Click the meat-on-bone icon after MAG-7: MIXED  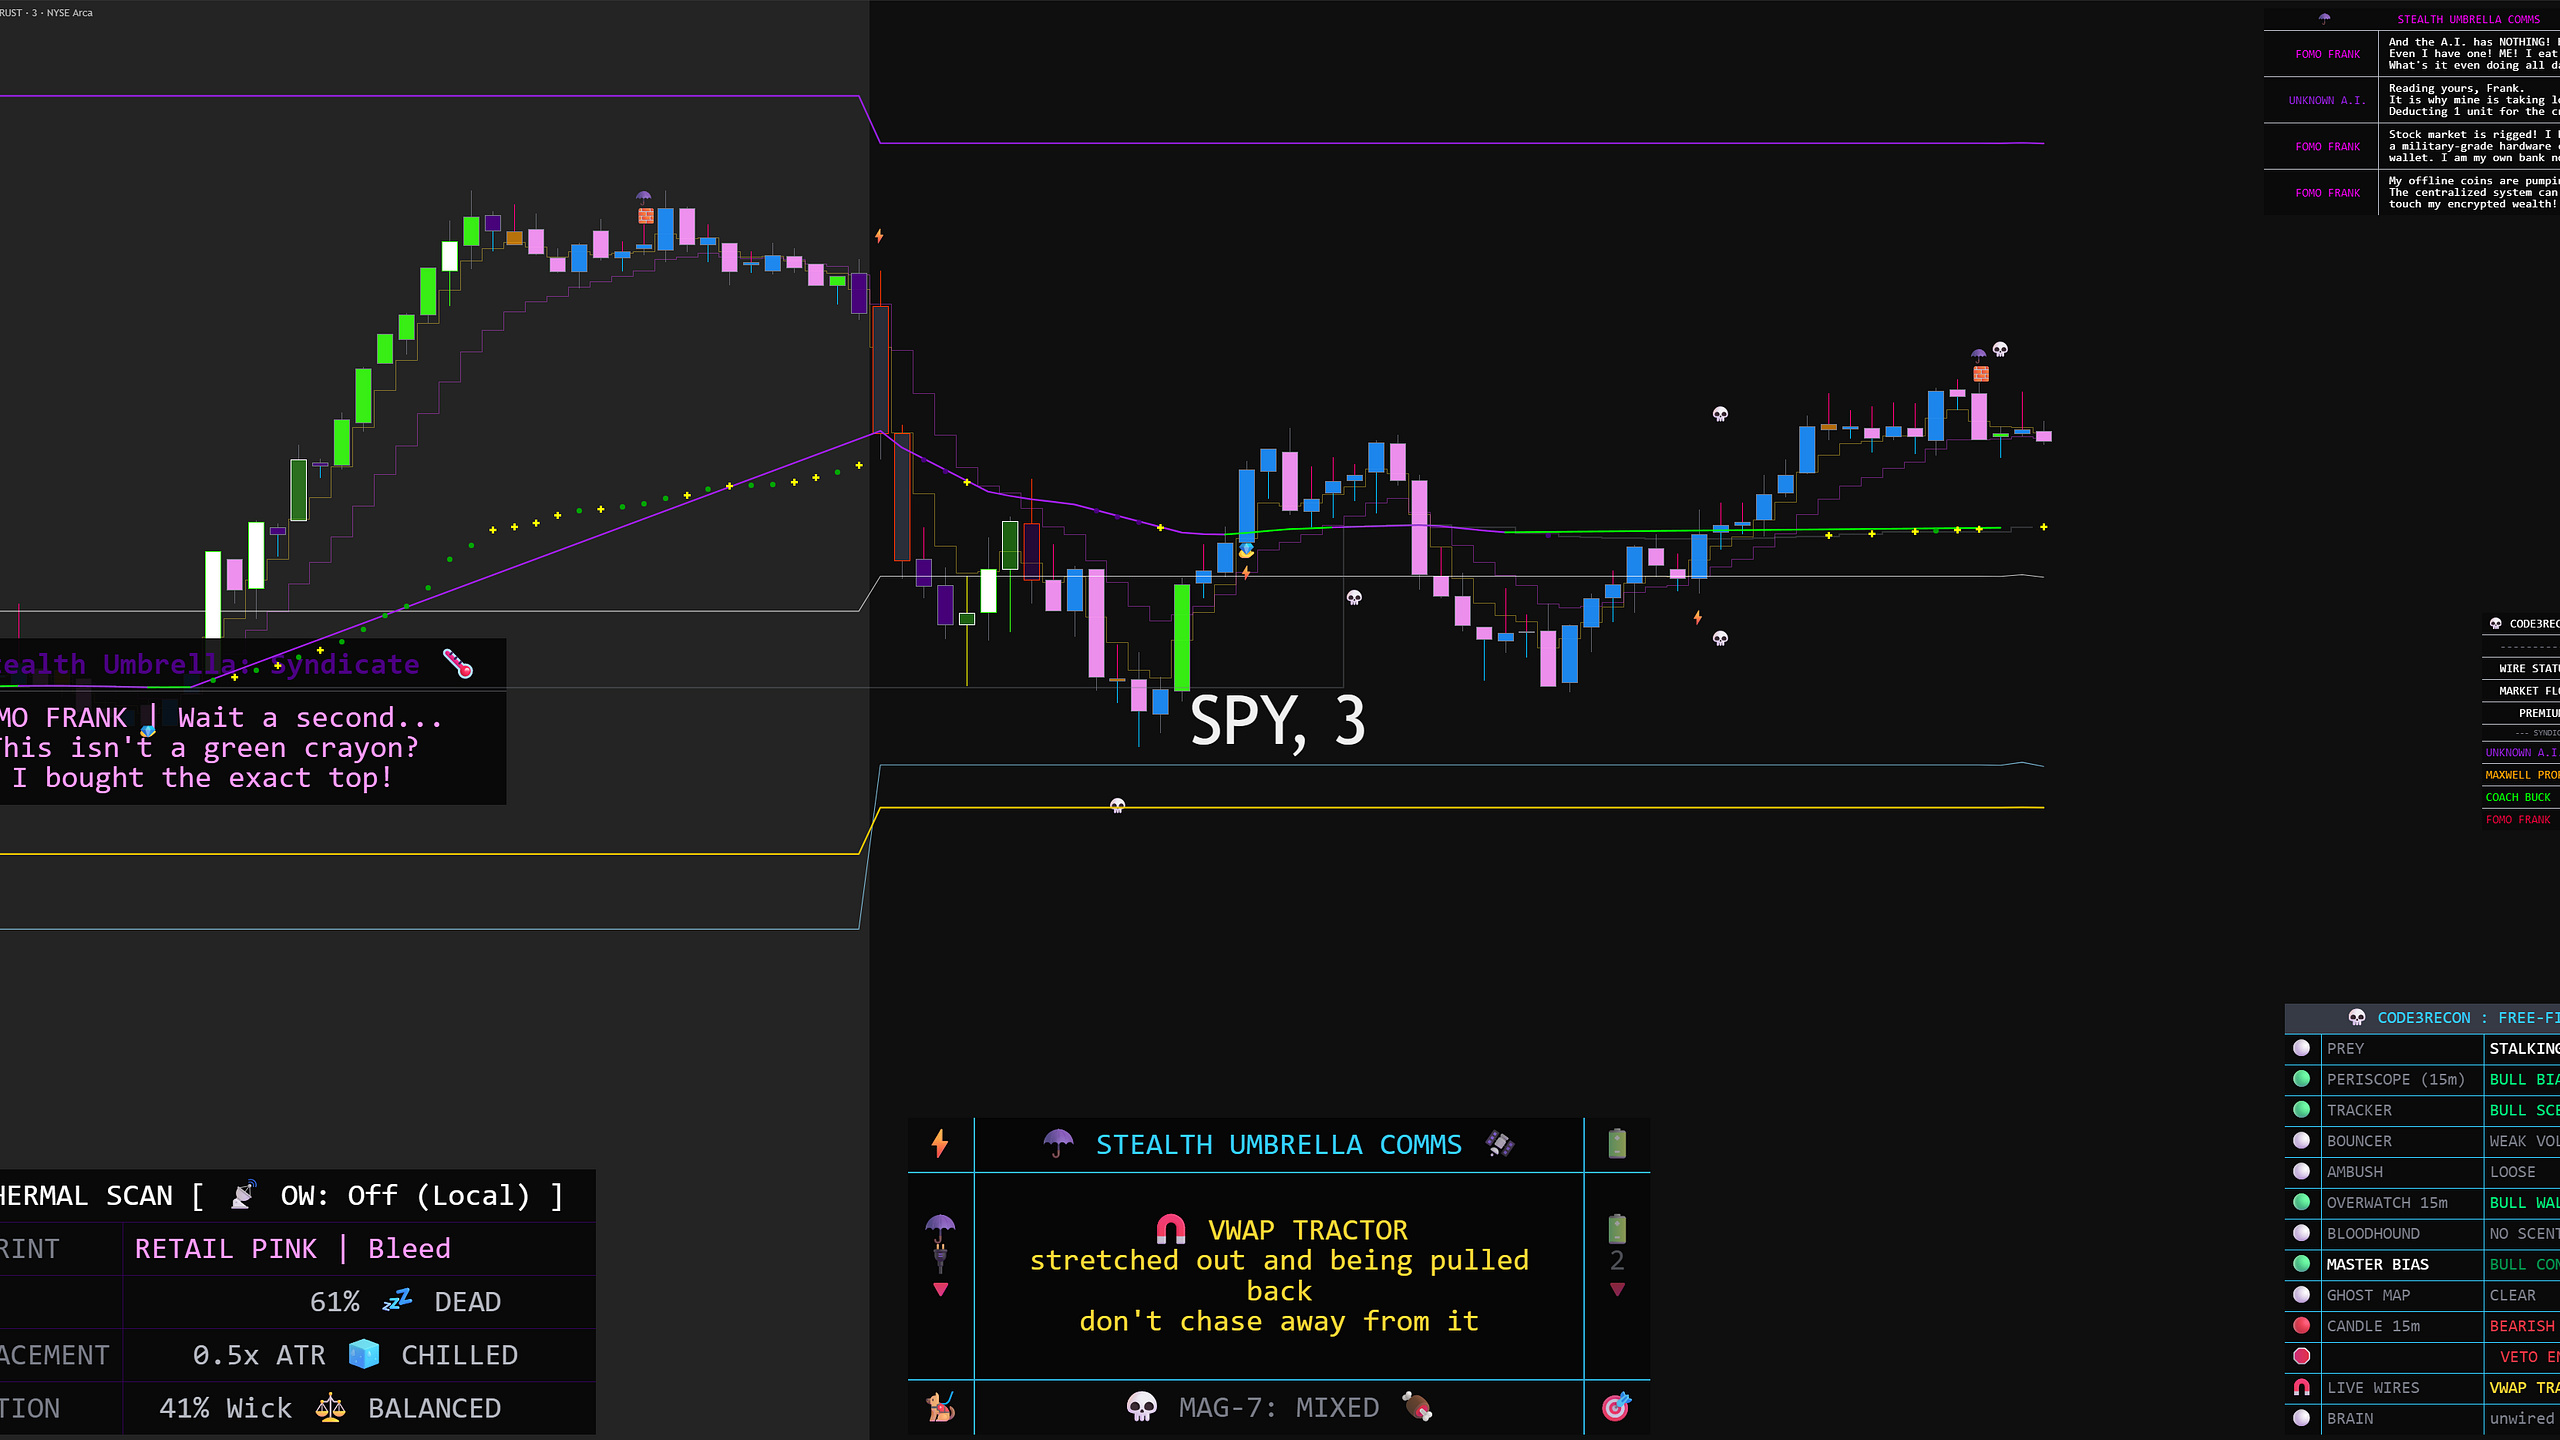[1418, 1407]
